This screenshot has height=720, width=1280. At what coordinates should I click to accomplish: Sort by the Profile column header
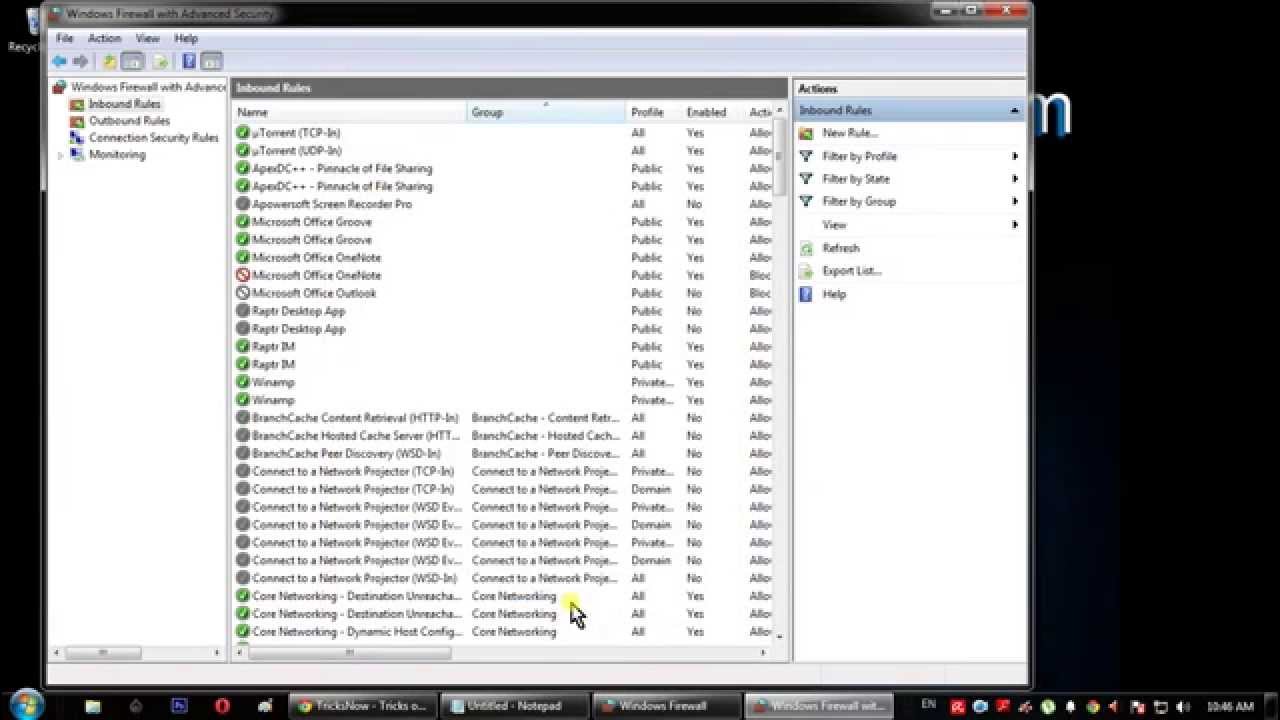654,112
